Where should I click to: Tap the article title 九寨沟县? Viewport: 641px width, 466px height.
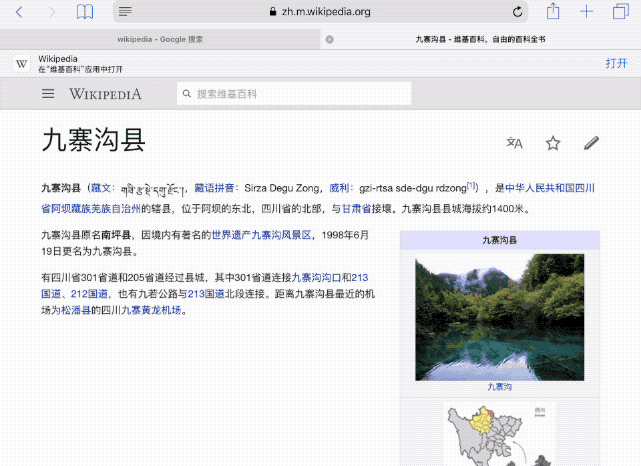[94, 140]
